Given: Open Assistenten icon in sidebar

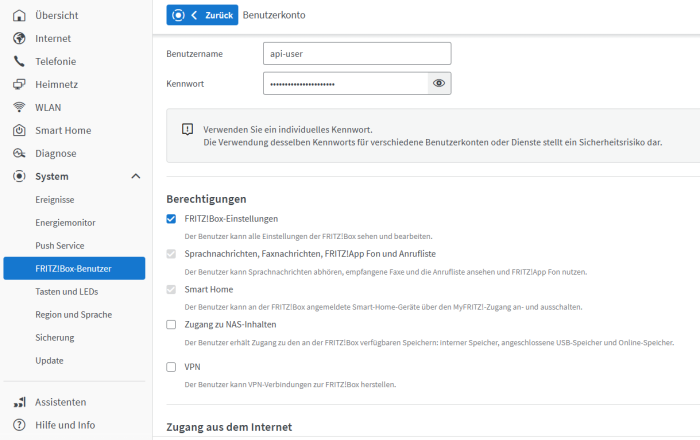Looking at the screenshot, I should pos(18,402).
